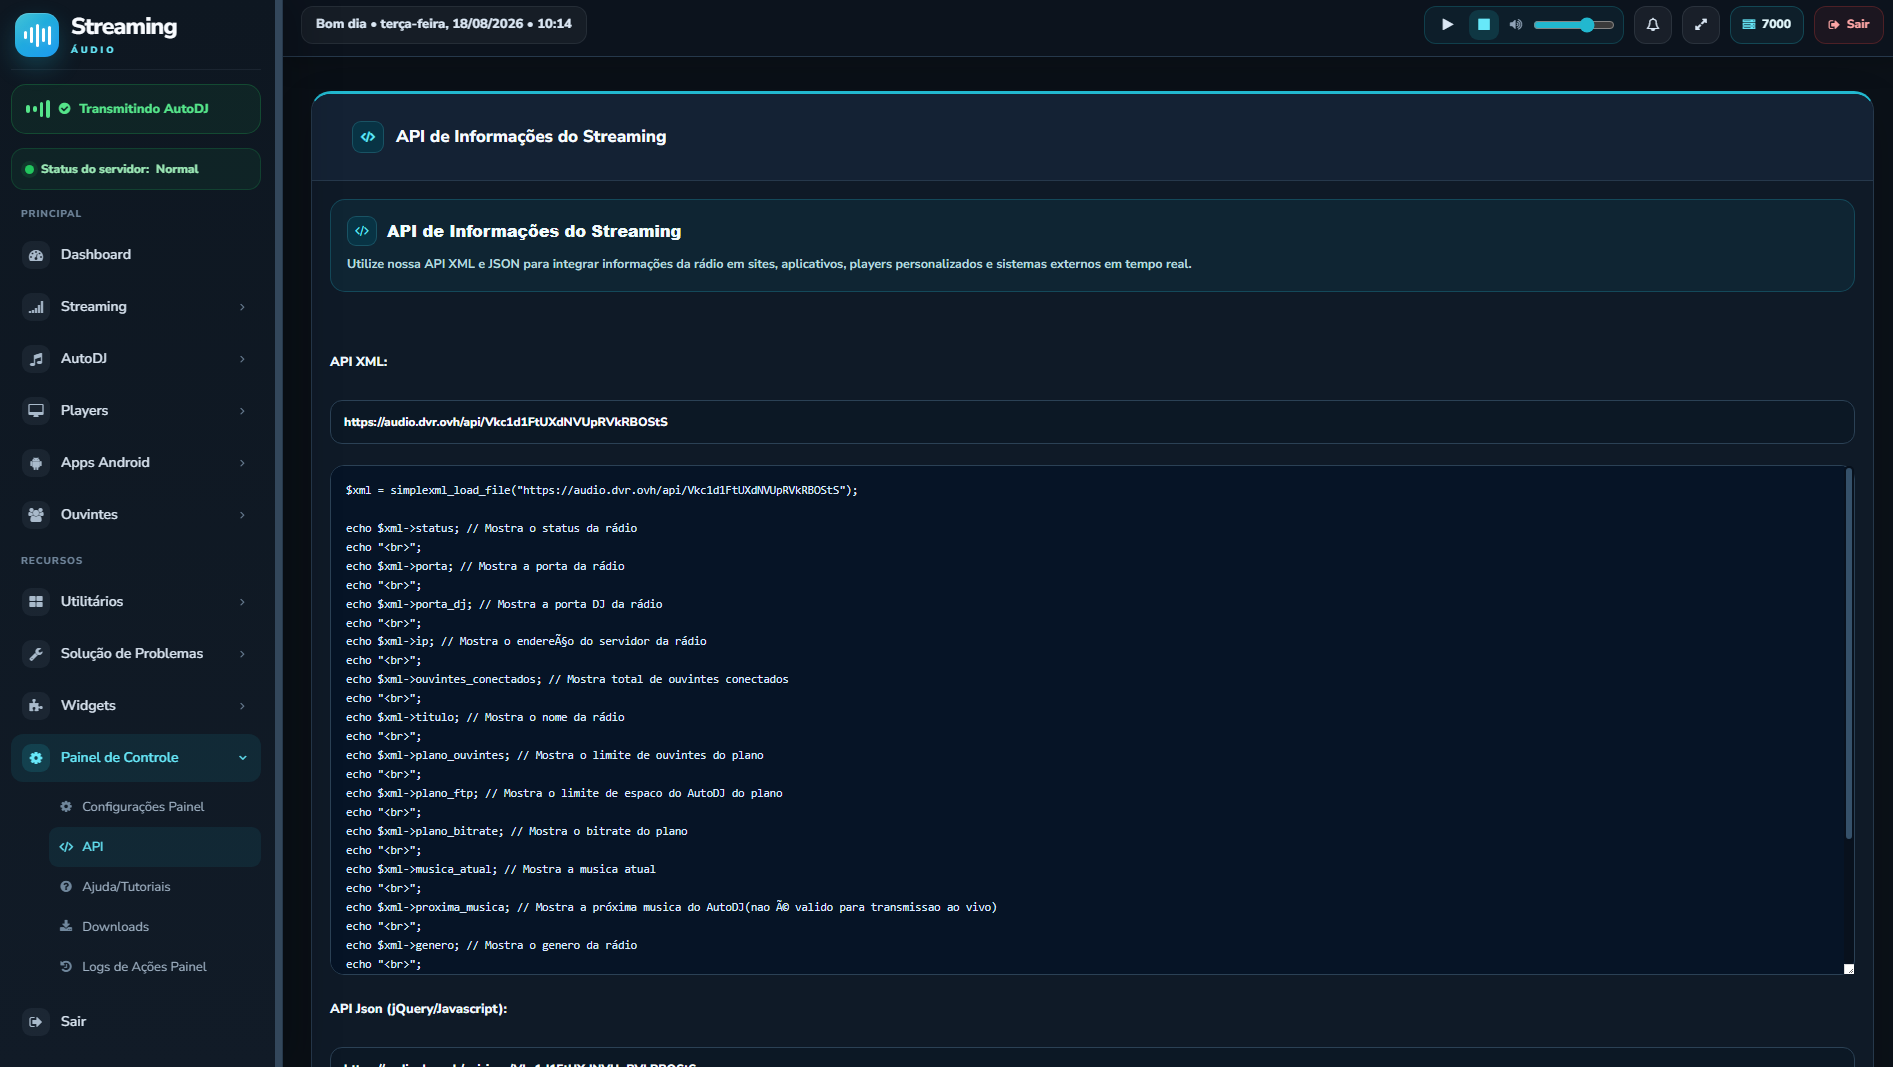Start playback with the play button

pyautogui.click(x=1447, y=24)
